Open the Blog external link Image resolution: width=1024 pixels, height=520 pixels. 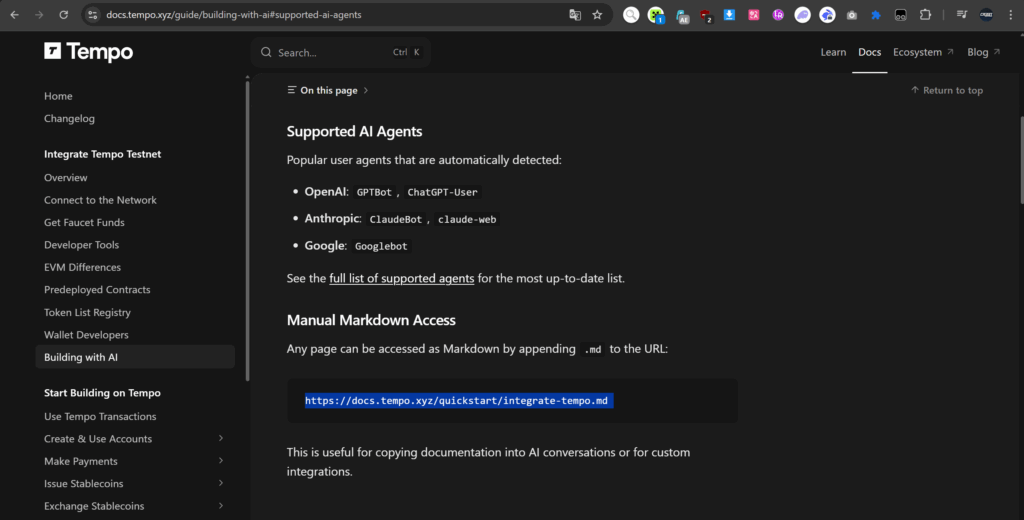tap(984, 52)
